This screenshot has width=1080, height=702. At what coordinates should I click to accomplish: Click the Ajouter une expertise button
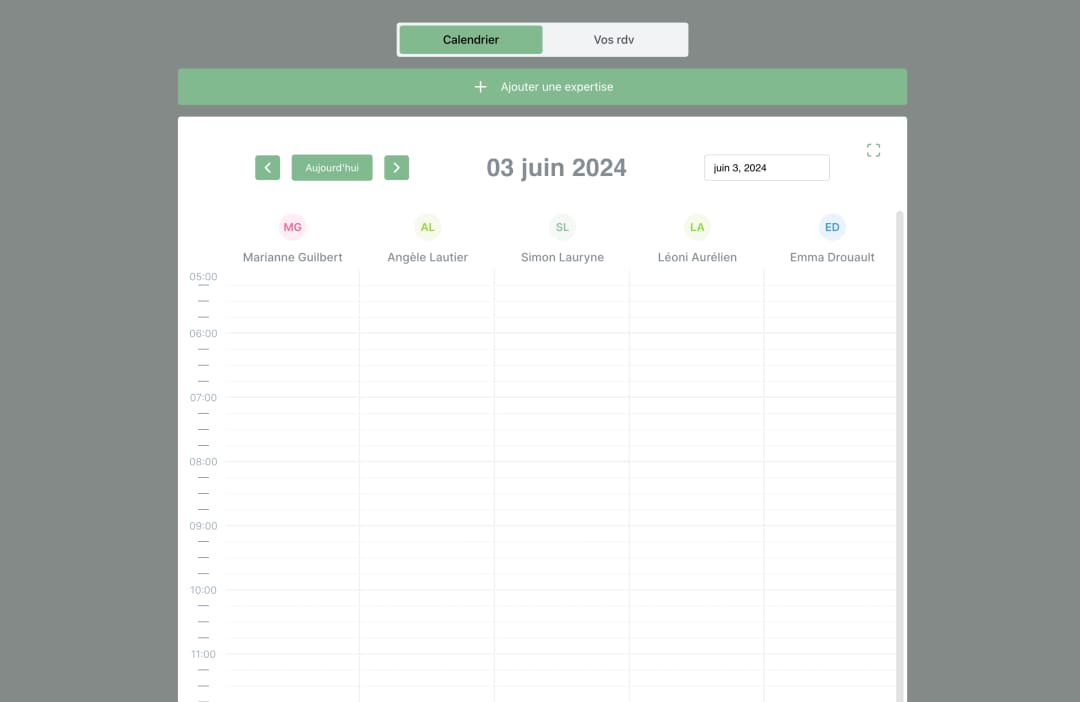[557, 87]
